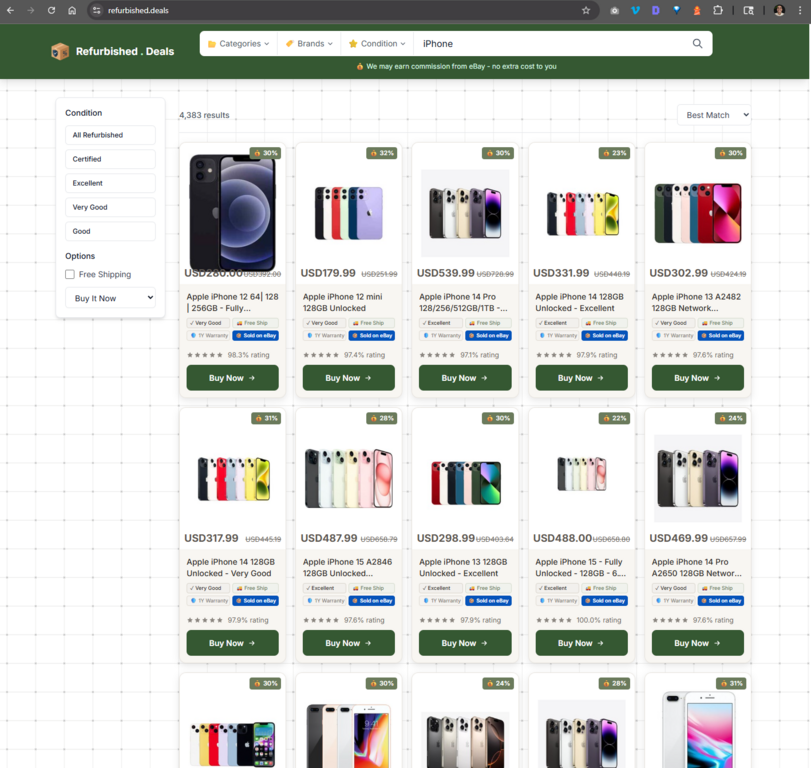Enable the Free Shipping filter
Screen dimensions: 811x768
[70, 274]
